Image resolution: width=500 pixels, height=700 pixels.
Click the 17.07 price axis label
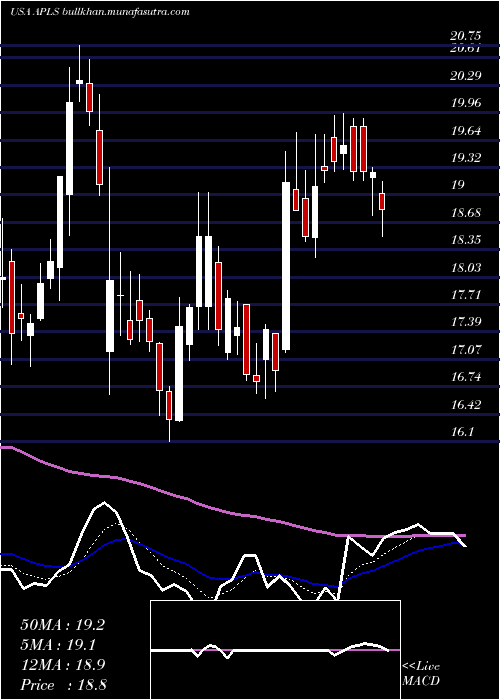pos(466,350)
